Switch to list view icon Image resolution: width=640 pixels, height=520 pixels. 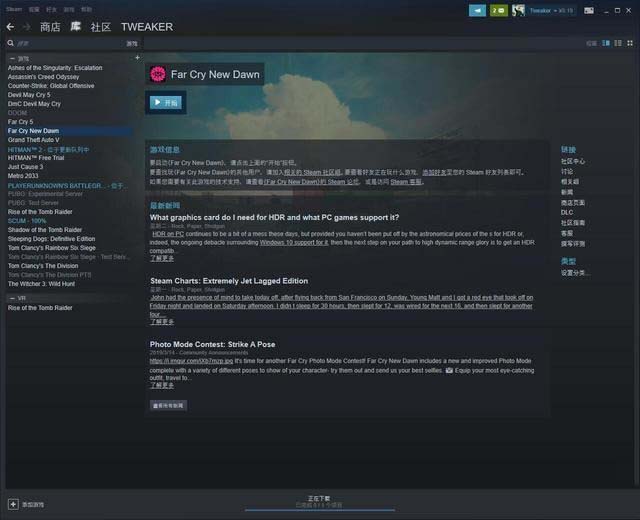(618, 43)
